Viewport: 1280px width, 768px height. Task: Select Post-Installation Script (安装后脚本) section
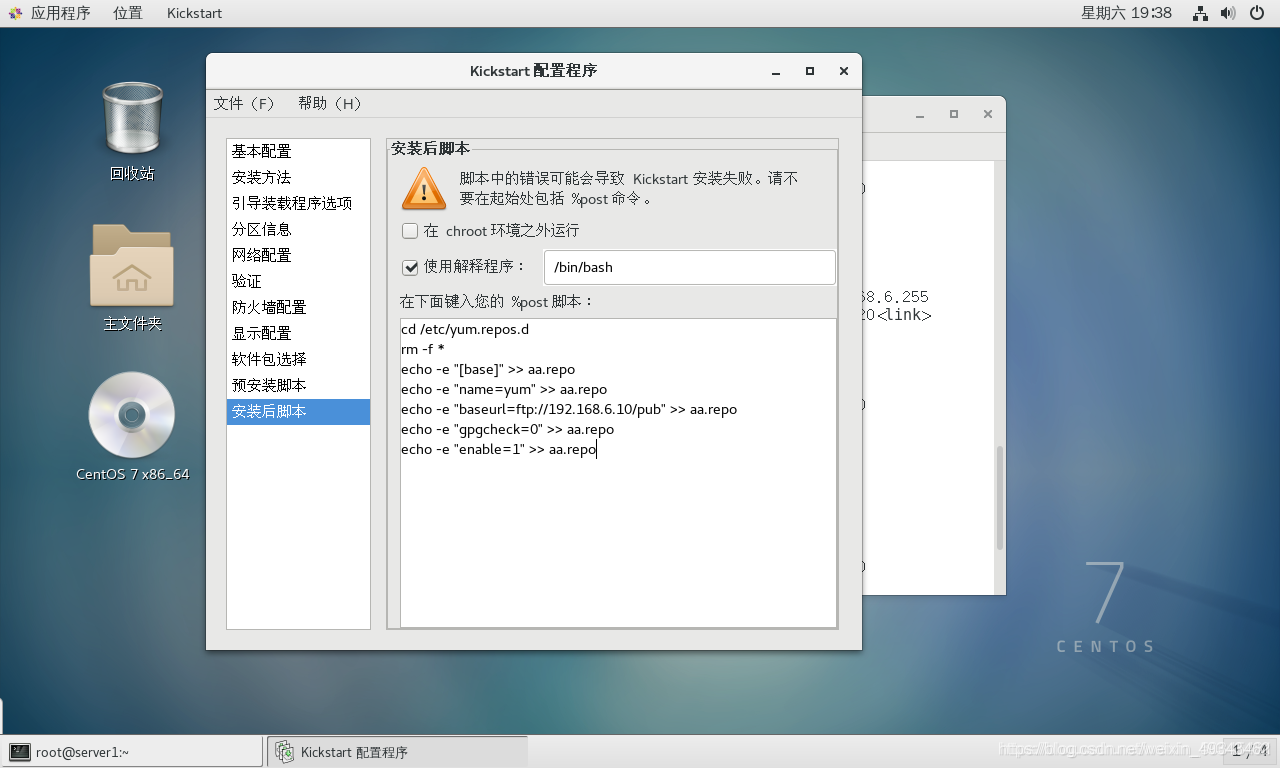pyautogui.click(x=298, y=411)
